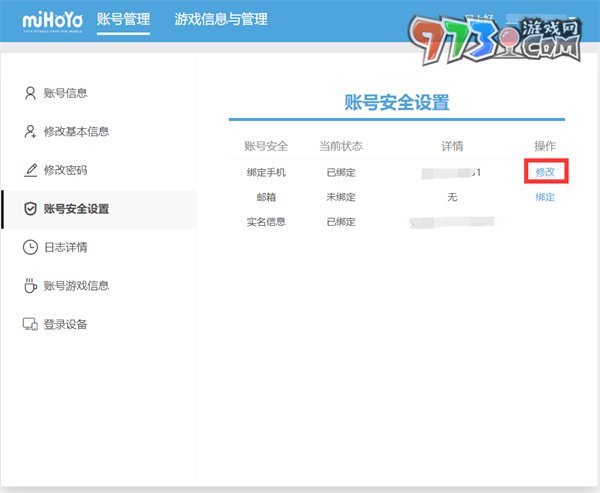Click the 实名信息 row label
The width and height of the screenshot is (600, 493).
coord(266,221)
